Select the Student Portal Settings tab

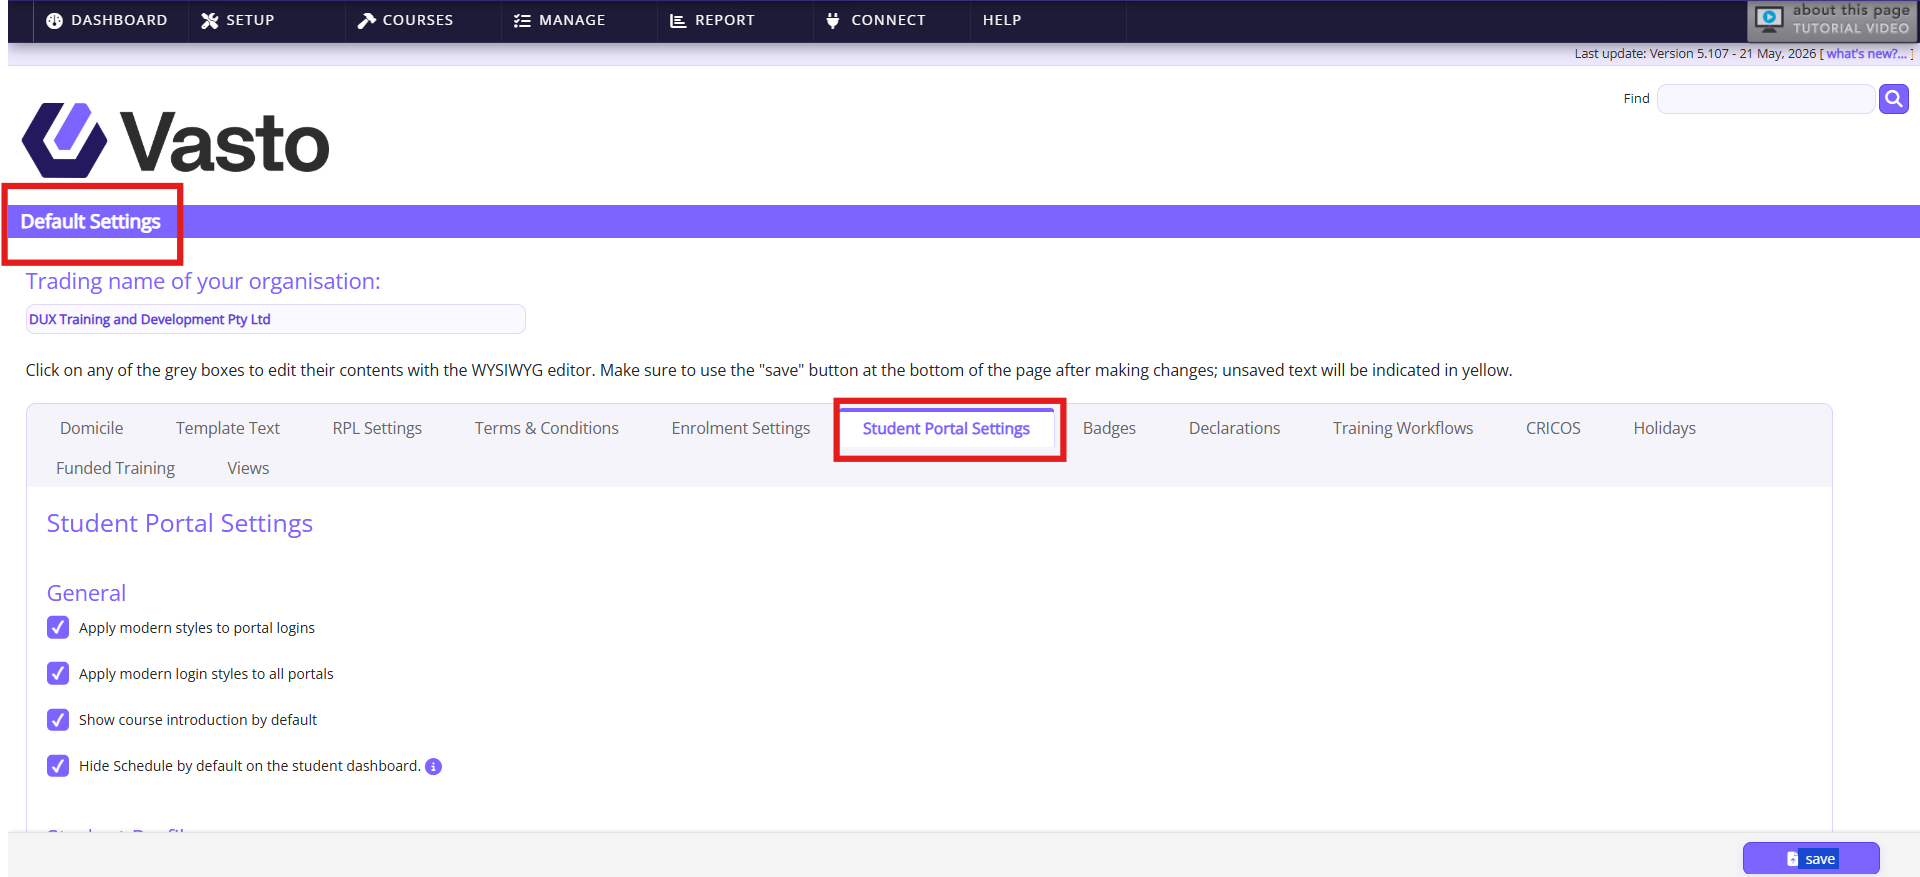pos(946,428)
